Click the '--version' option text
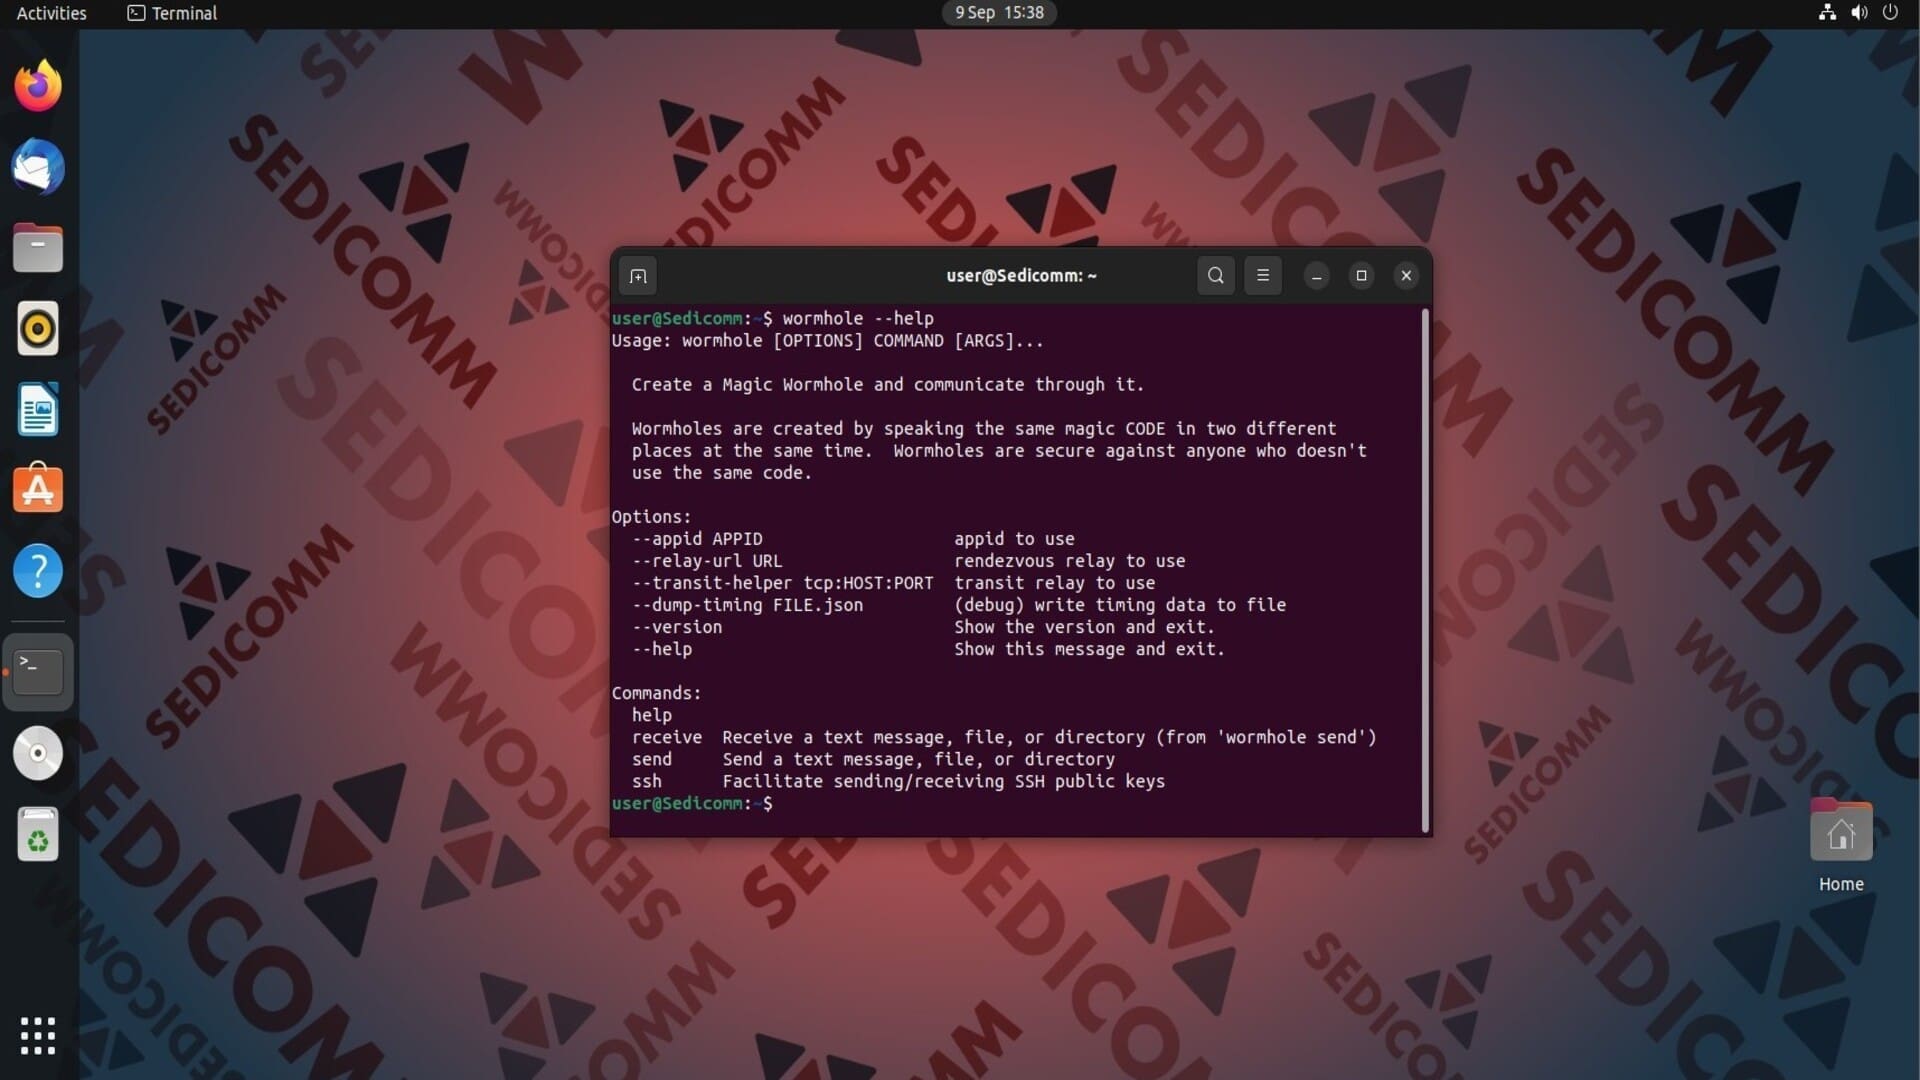Screen dimensions: 1920x1080 pos(676,627)
